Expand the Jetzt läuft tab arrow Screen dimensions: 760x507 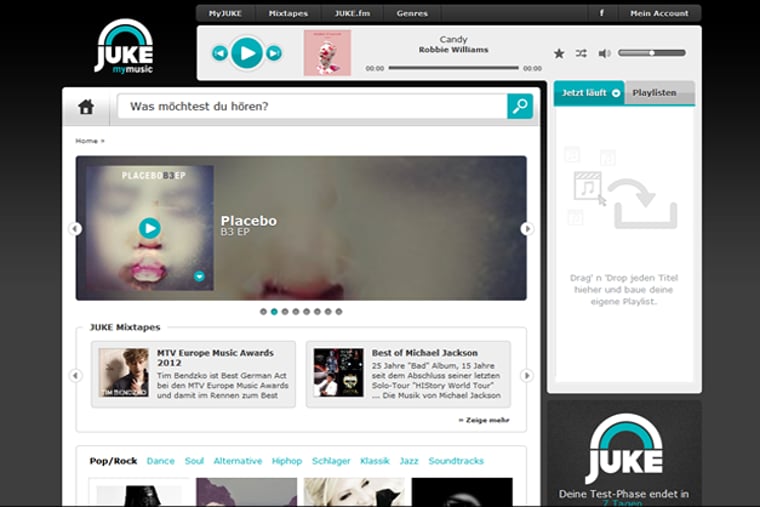tap(616, 93)
